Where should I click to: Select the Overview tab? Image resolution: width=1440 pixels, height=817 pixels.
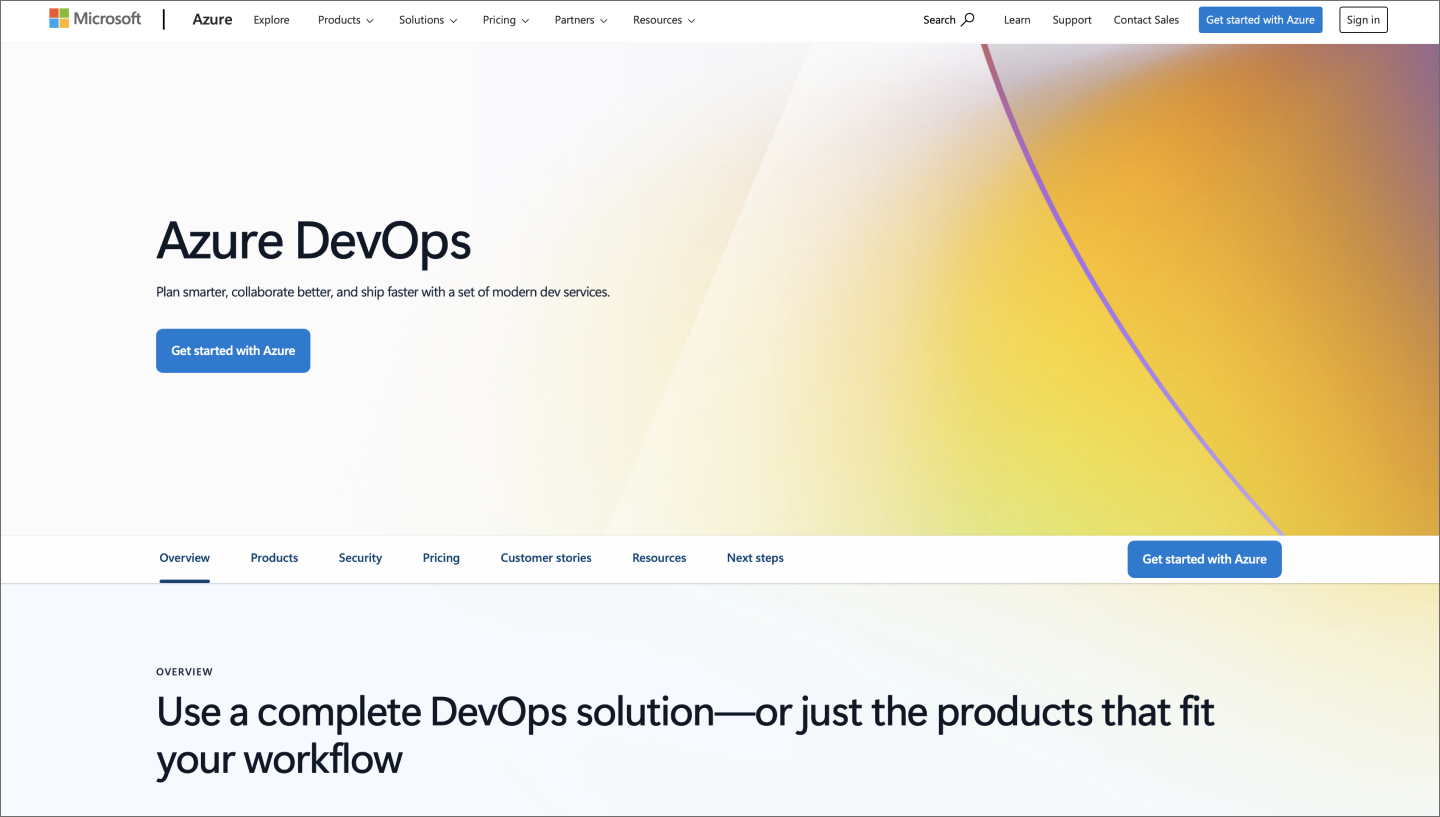[185, 558]
